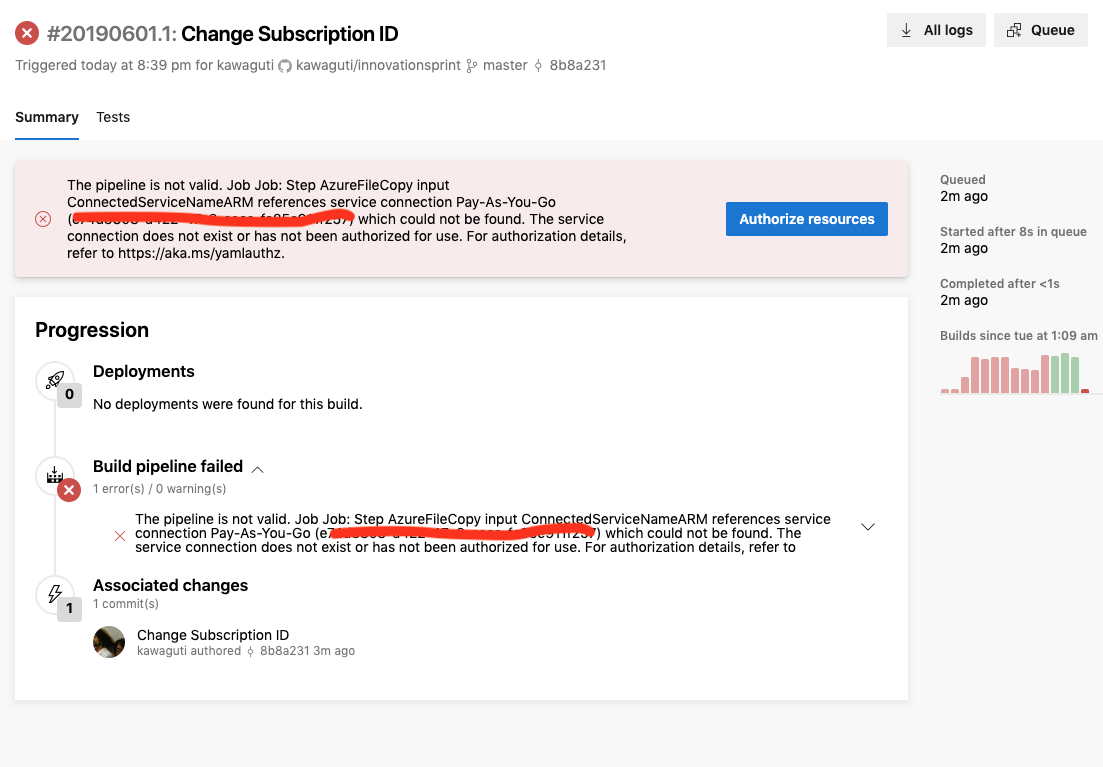Click the Queued label in side panel
1103x767 pixels.
(x=962, y=179)
